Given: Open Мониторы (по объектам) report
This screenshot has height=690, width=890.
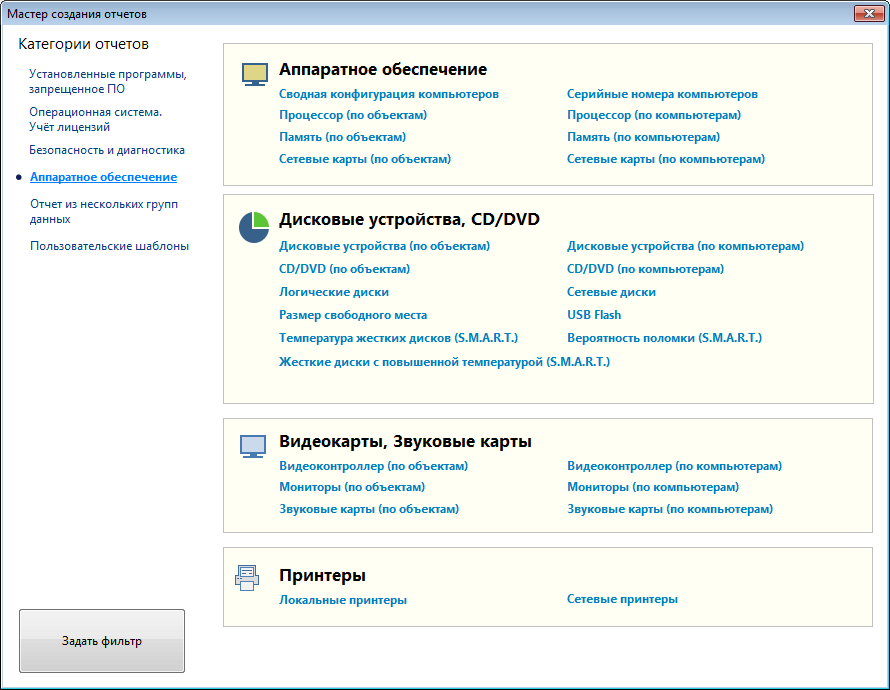Looking at the screenshot, I should (x=352, y=487).
